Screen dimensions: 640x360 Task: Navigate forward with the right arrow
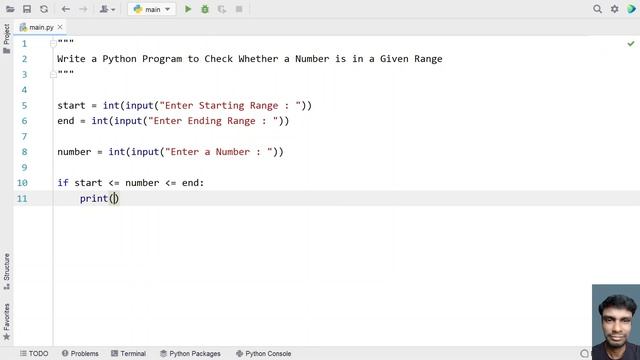coord(83,9)
